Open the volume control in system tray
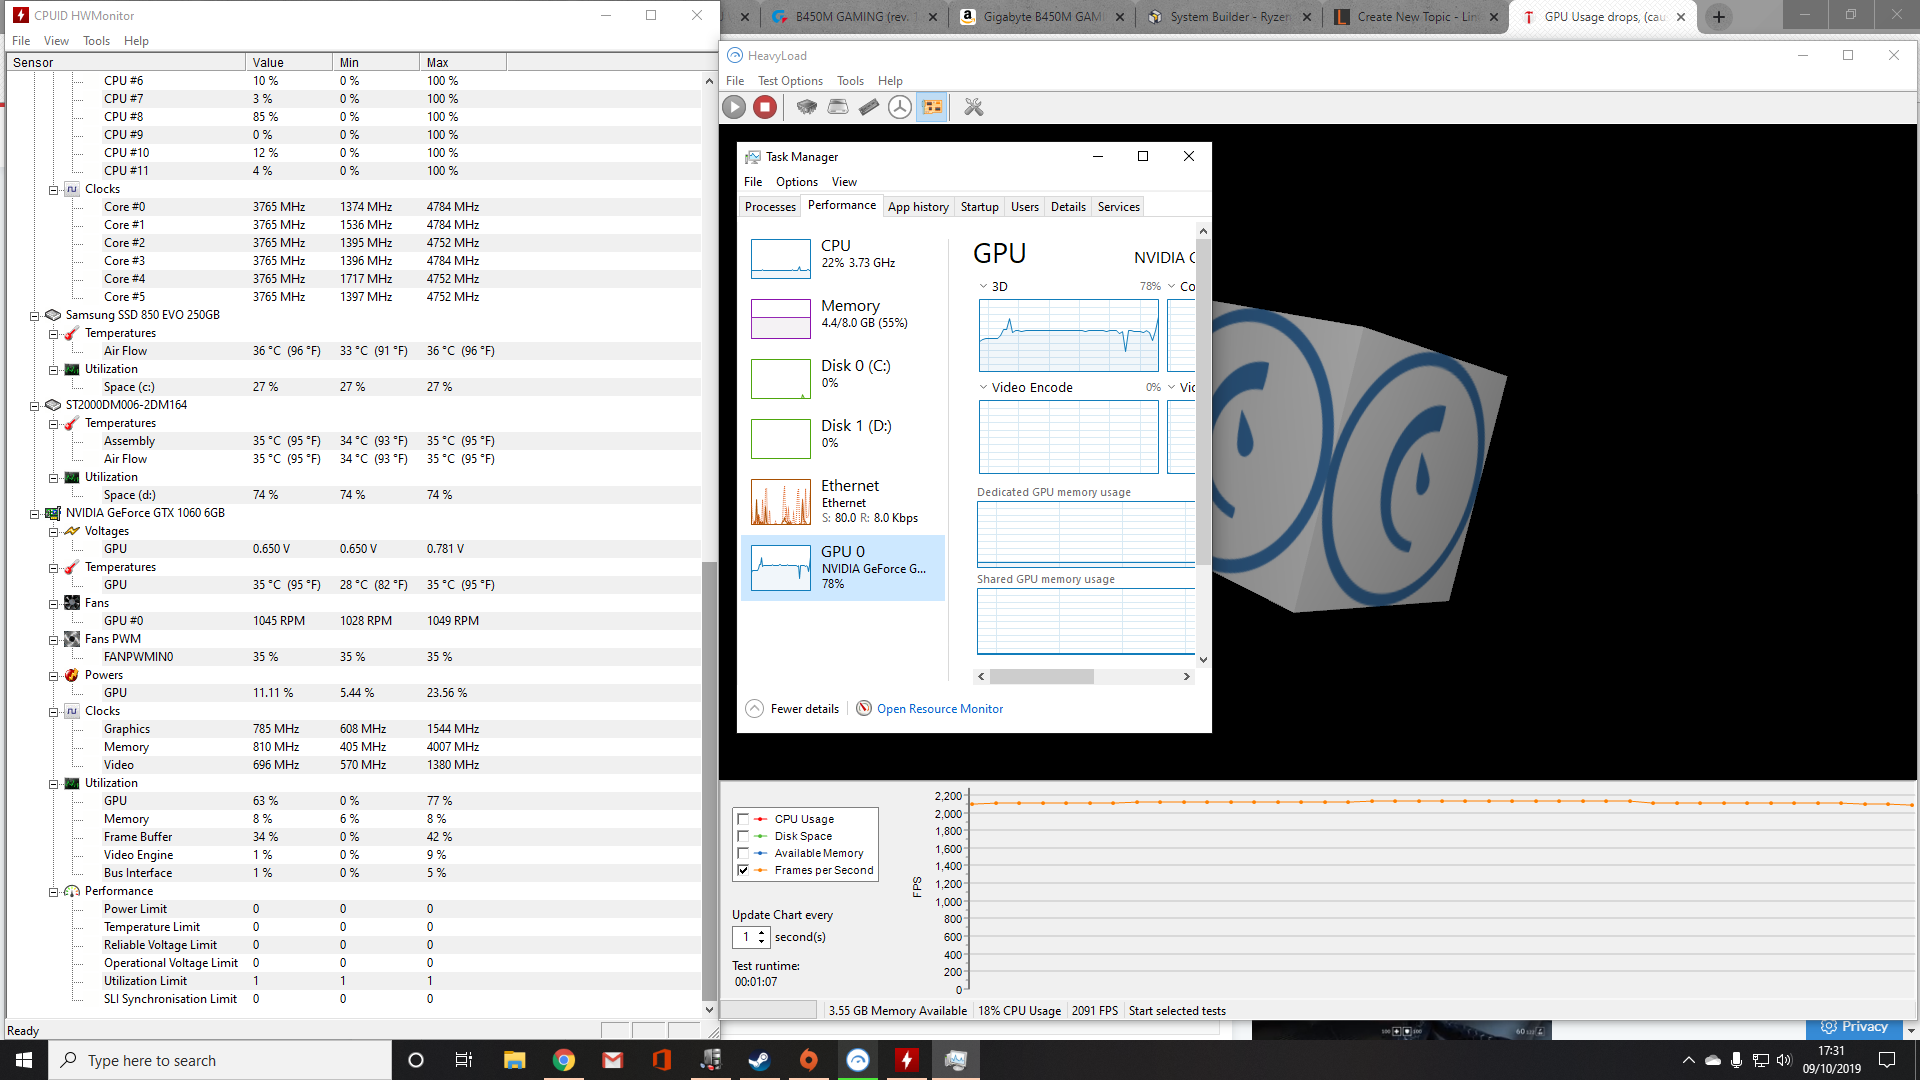The width and height of the screenshot is (1920, 1080). point(1785,1060)
